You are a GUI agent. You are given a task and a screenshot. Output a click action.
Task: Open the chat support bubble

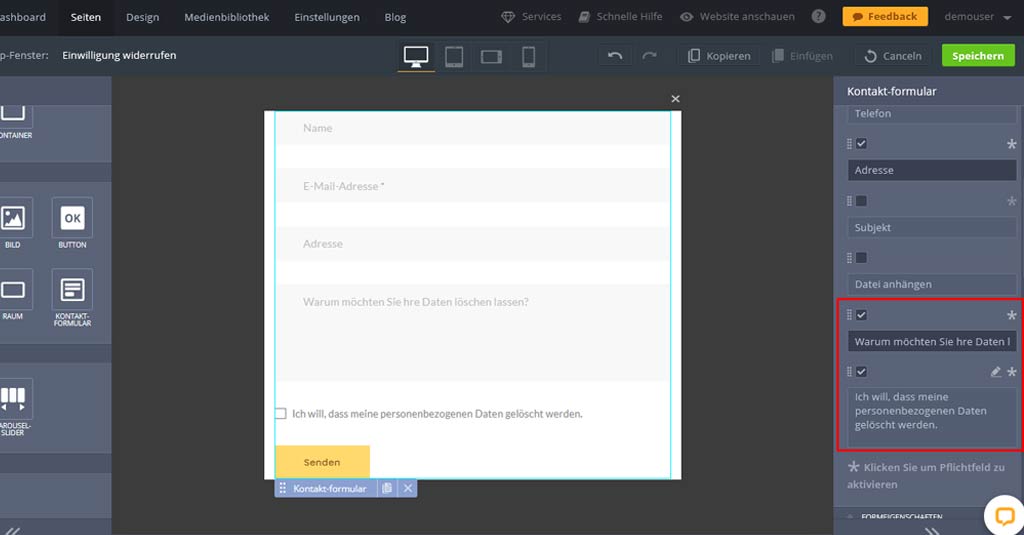pos(1003,515)
